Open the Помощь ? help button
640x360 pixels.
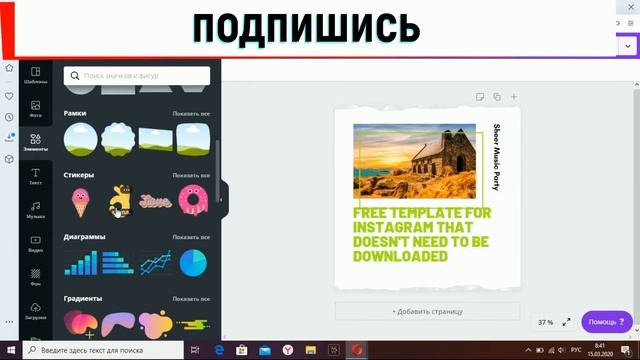pos(607,322)
